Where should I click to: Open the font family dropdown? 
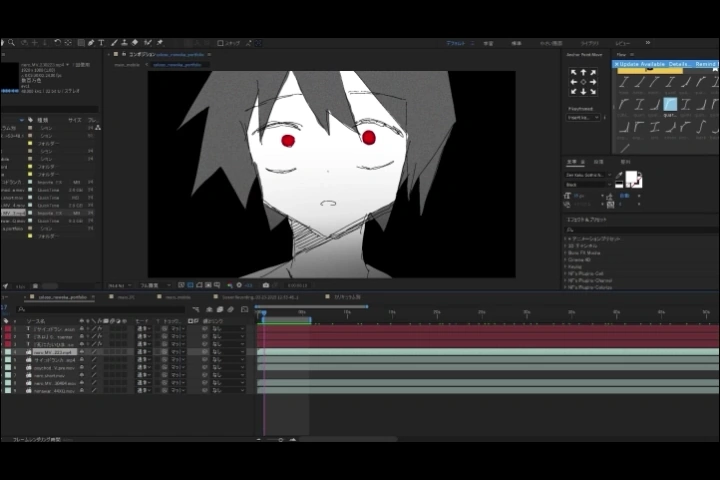pos(588,175)
